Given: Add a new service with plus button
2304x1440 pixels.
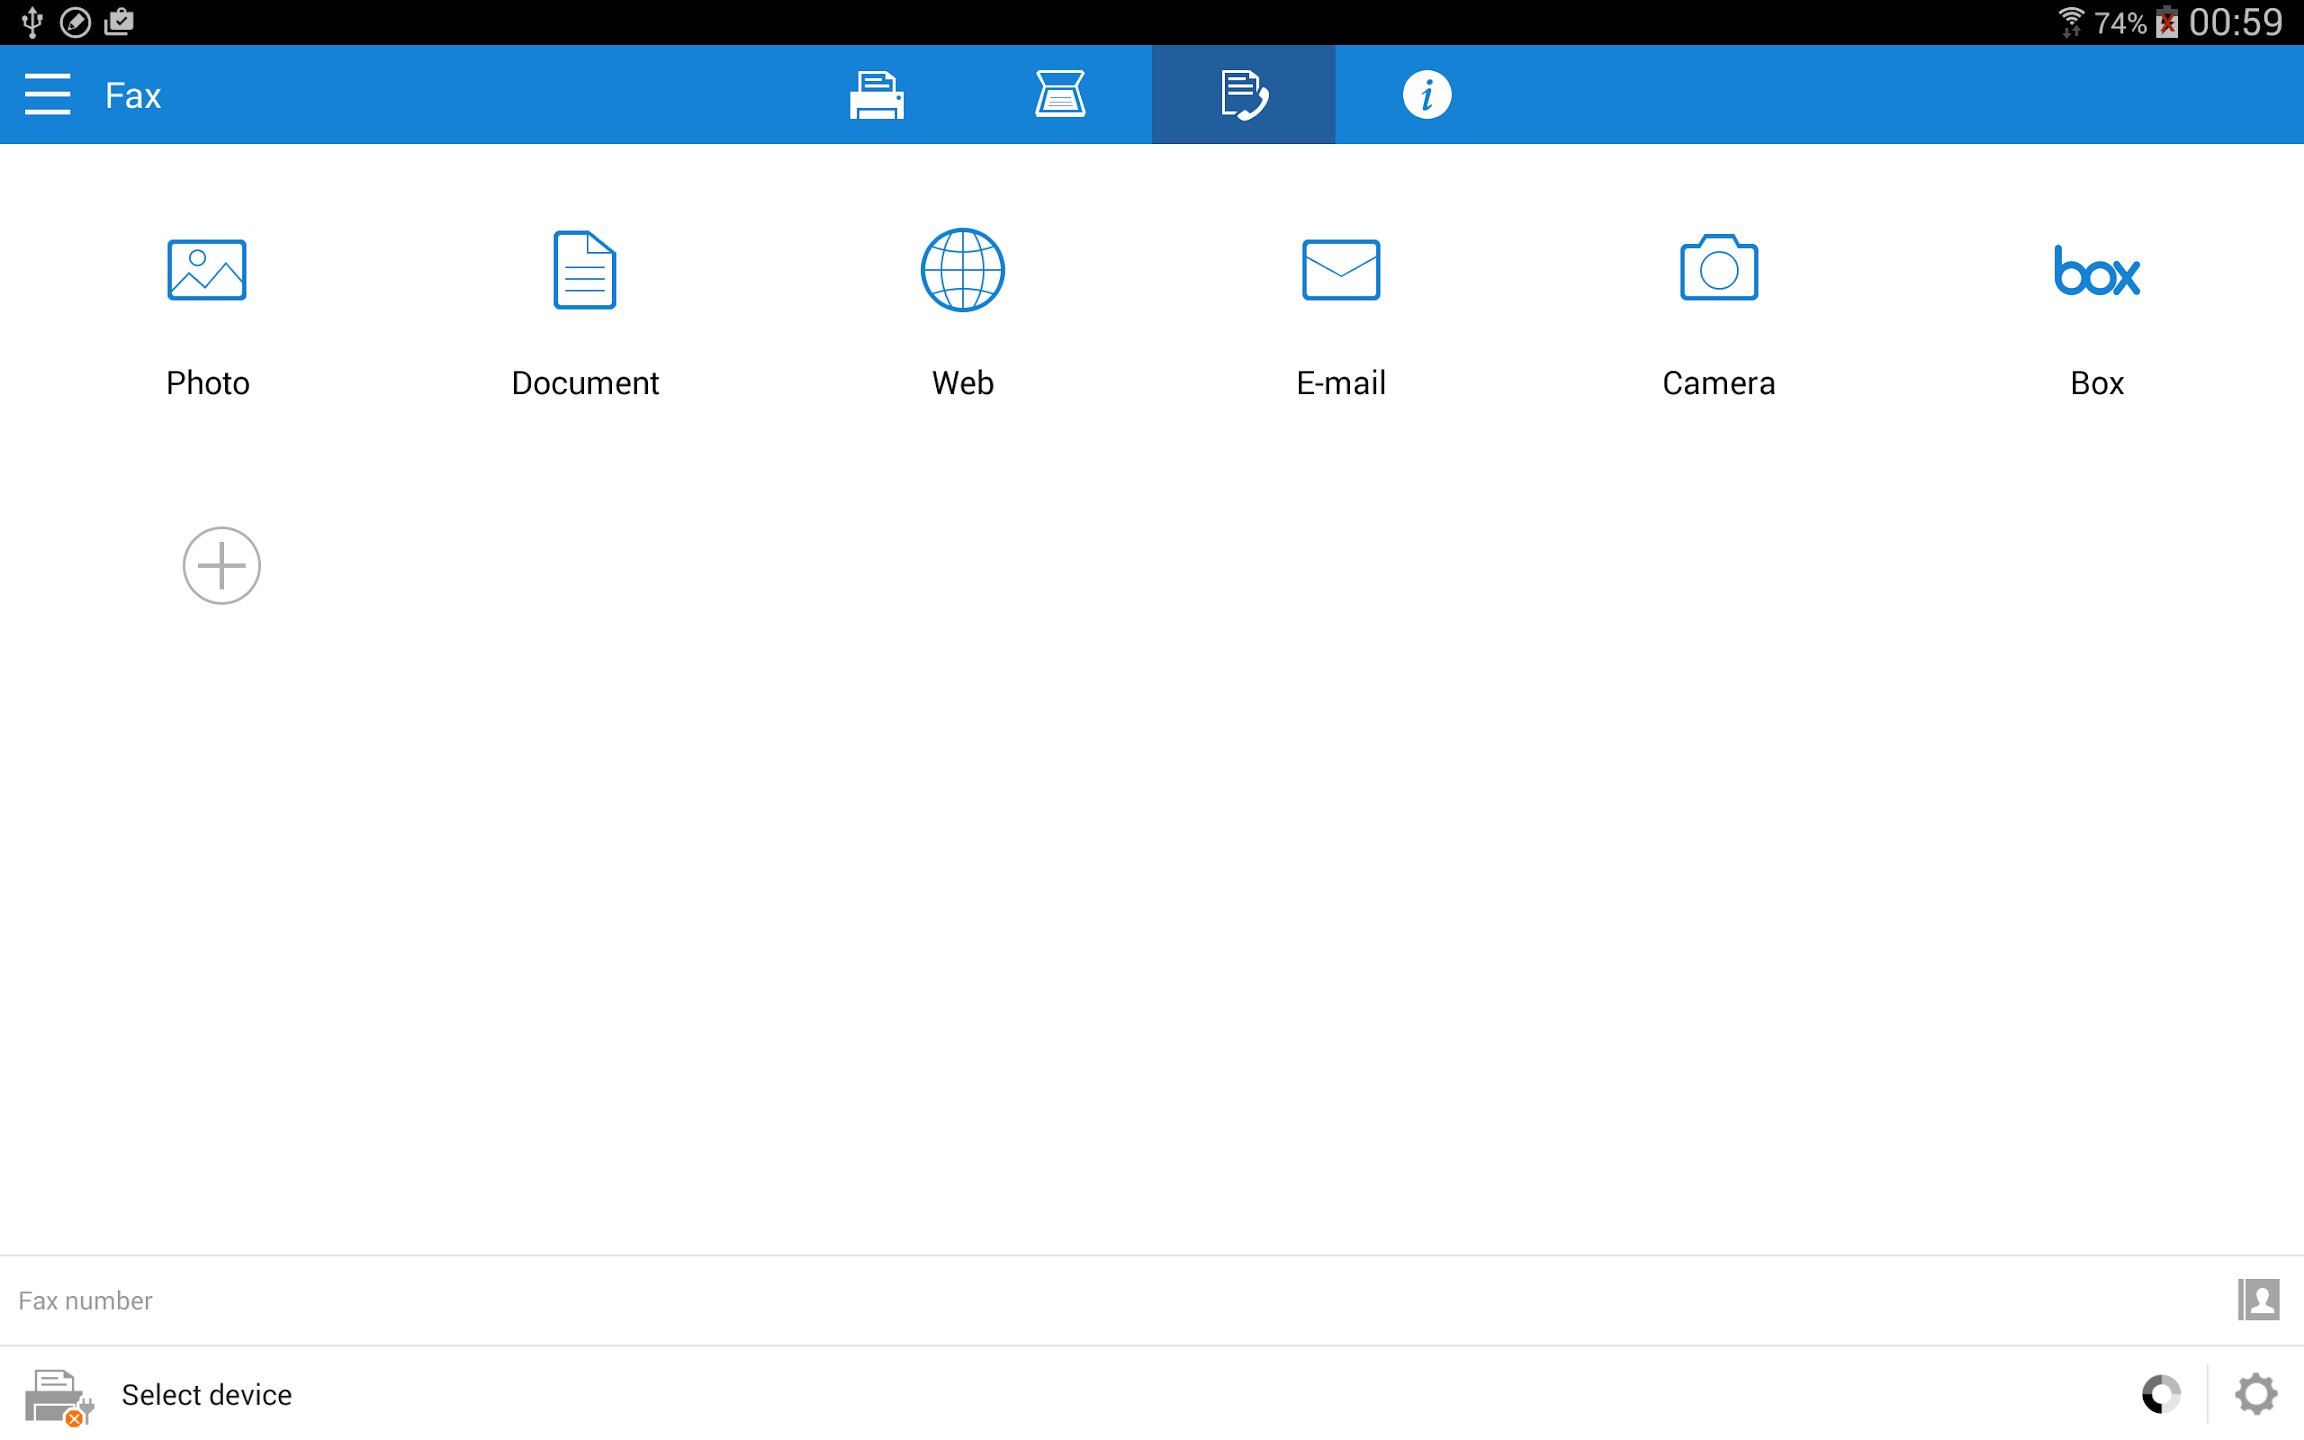Looking at the screenshot, I should 221,566.
